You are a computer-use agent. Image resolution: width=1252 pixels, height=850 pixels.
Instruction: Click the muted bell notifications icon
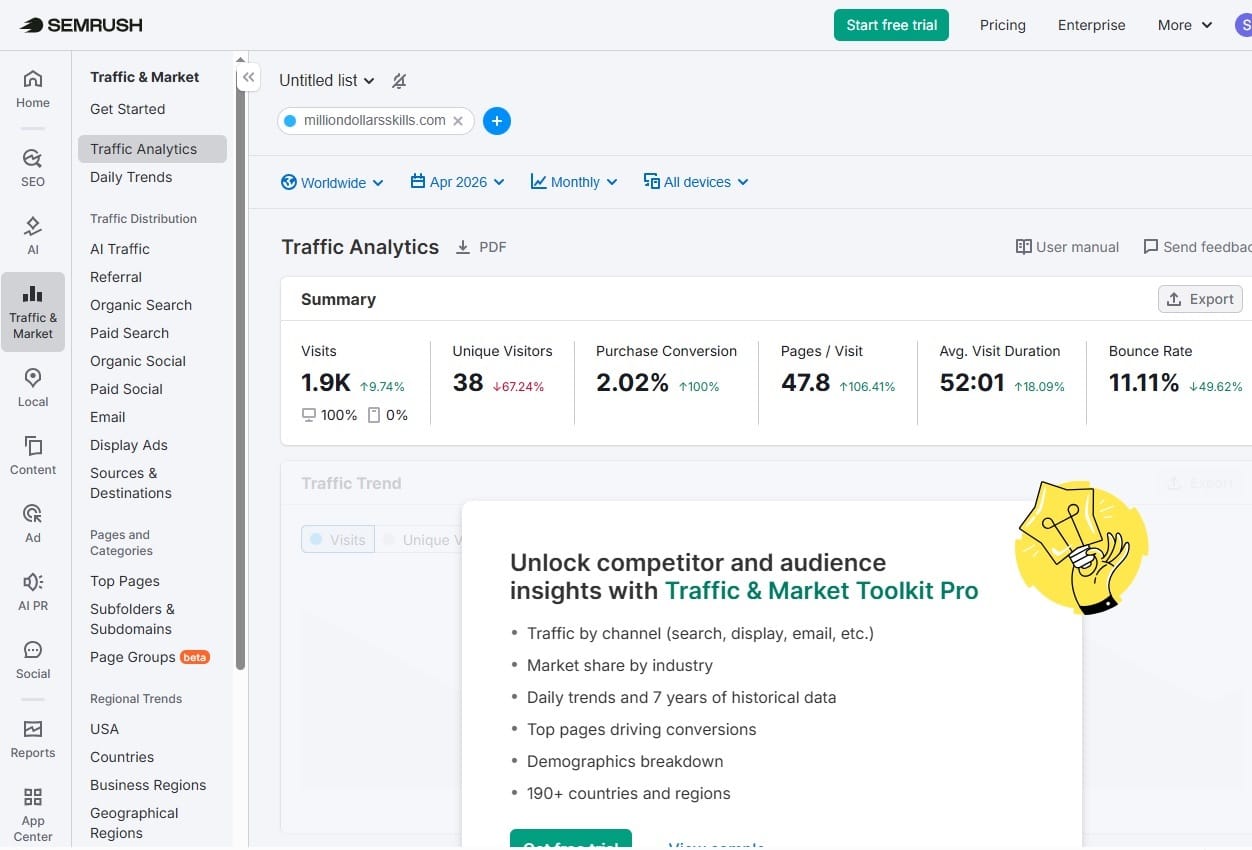coord(399,81)
